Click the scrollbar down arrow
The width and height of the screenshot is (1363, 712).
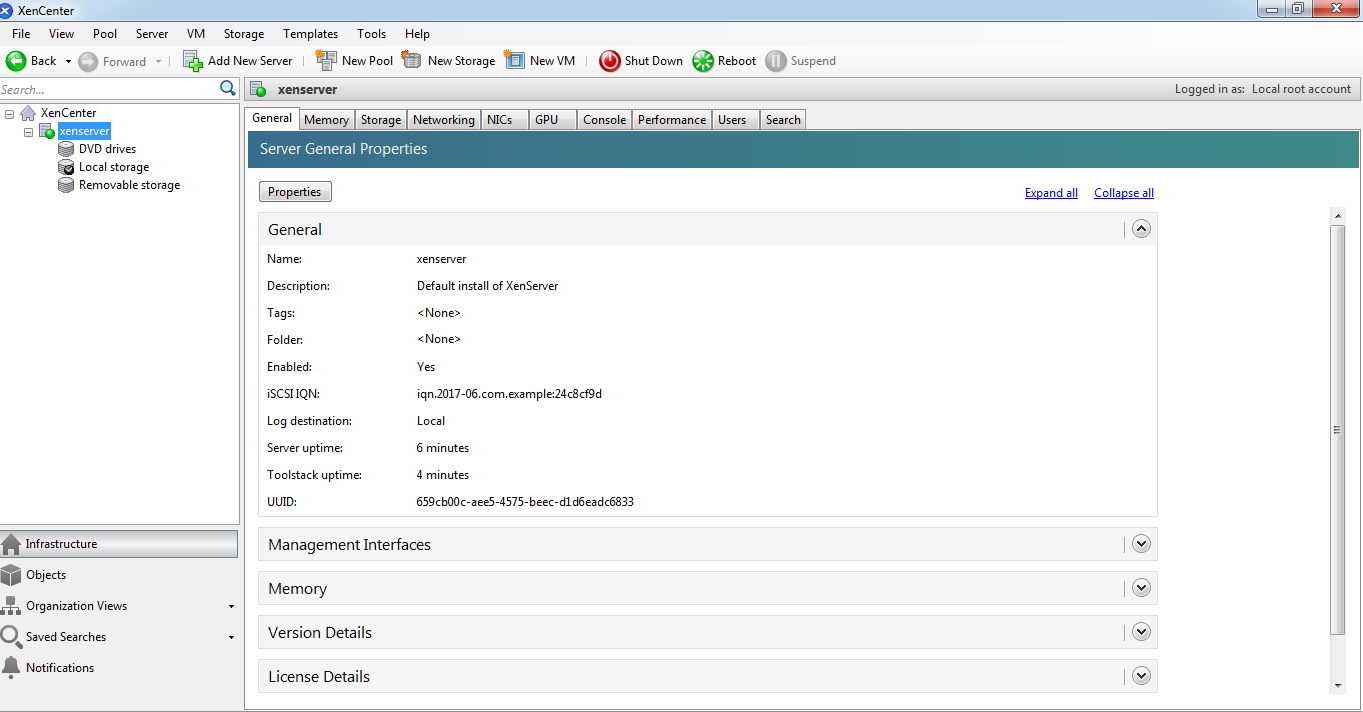(x=1338, y=686)
